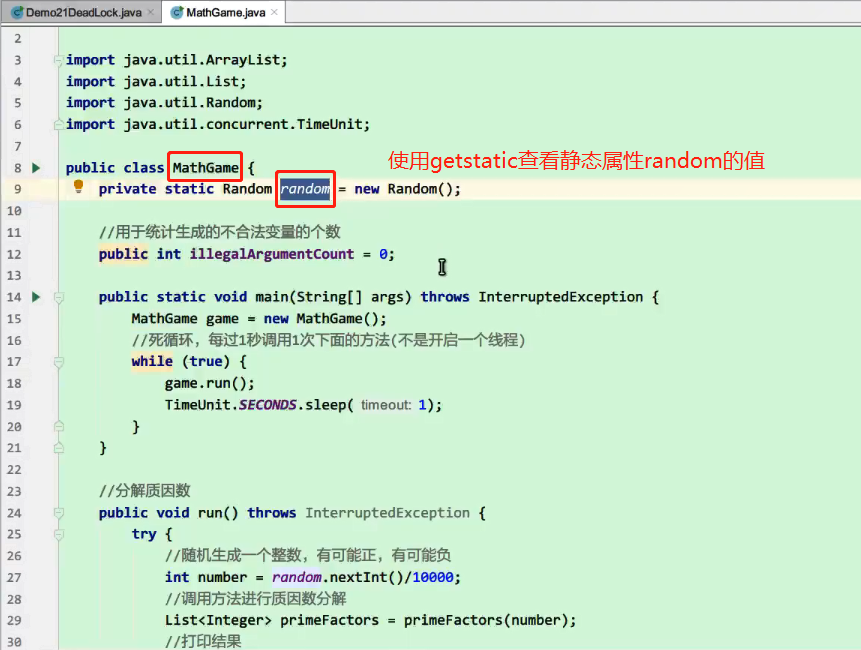
Task: Click line number 27 in the gutter
Action: click(x=14, y=578)
